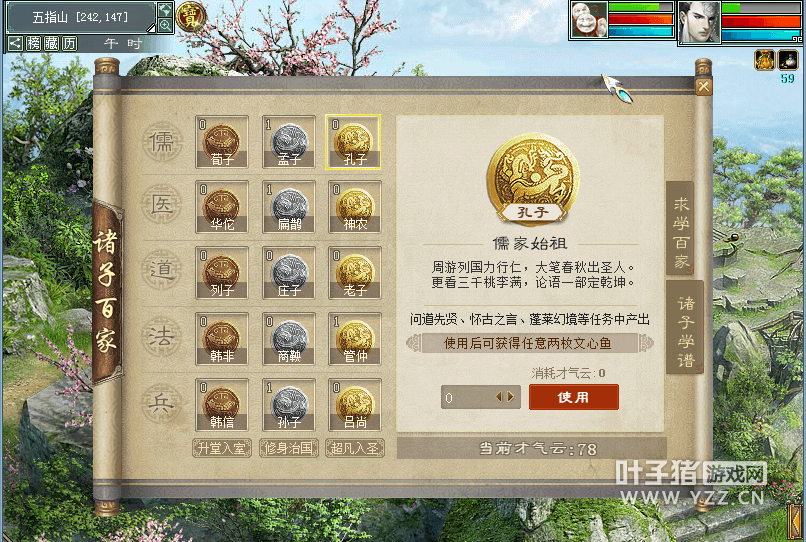This screenshot has height=542, width=806.
Task: Click the red 使用 button
Action: point(574,397)
